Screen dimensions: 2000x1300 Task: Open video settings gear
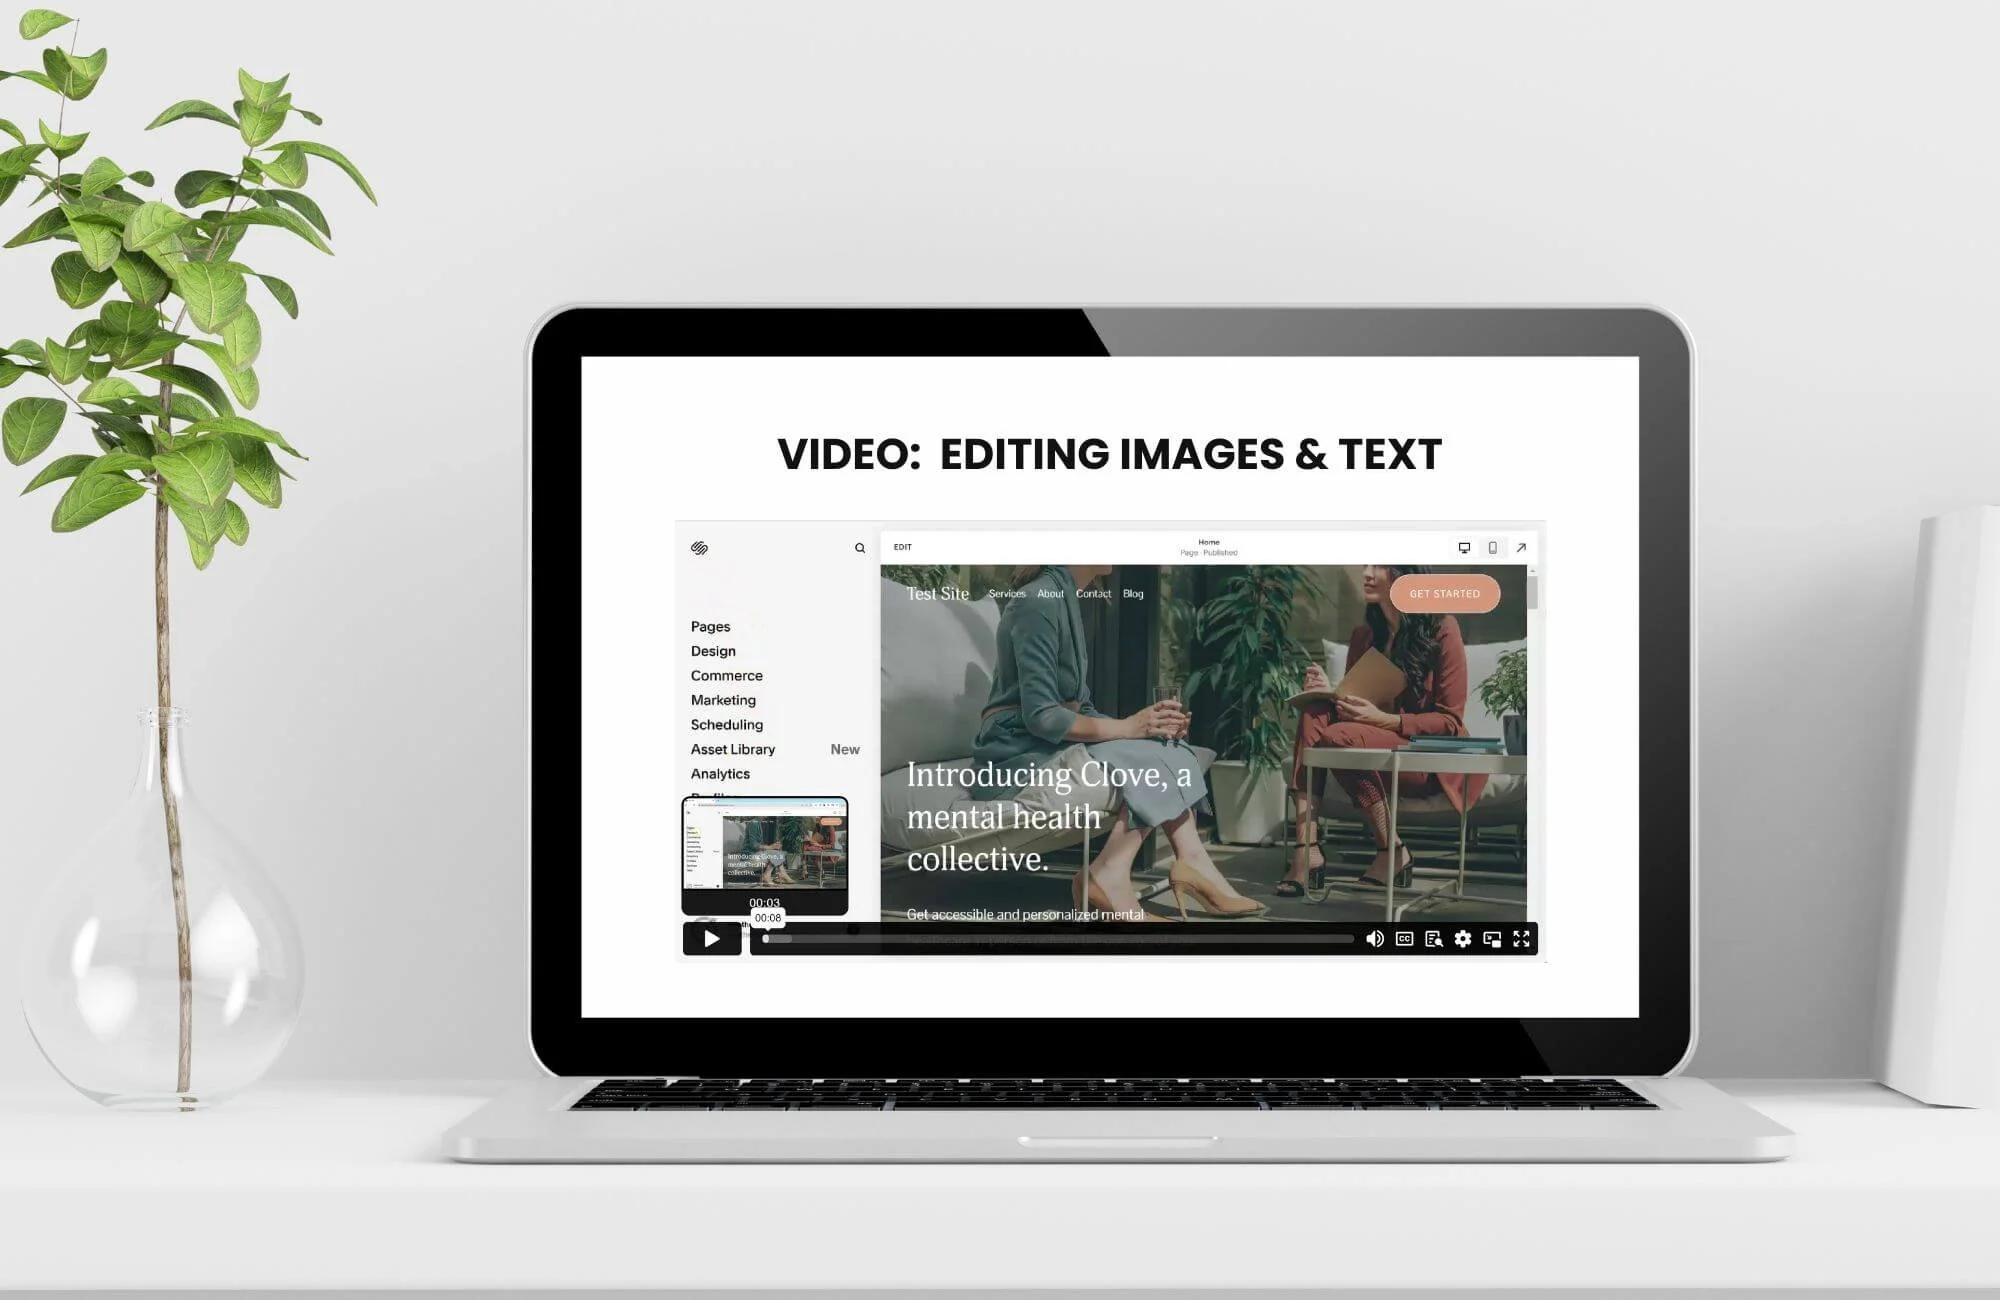click(x=1463, y=939)
